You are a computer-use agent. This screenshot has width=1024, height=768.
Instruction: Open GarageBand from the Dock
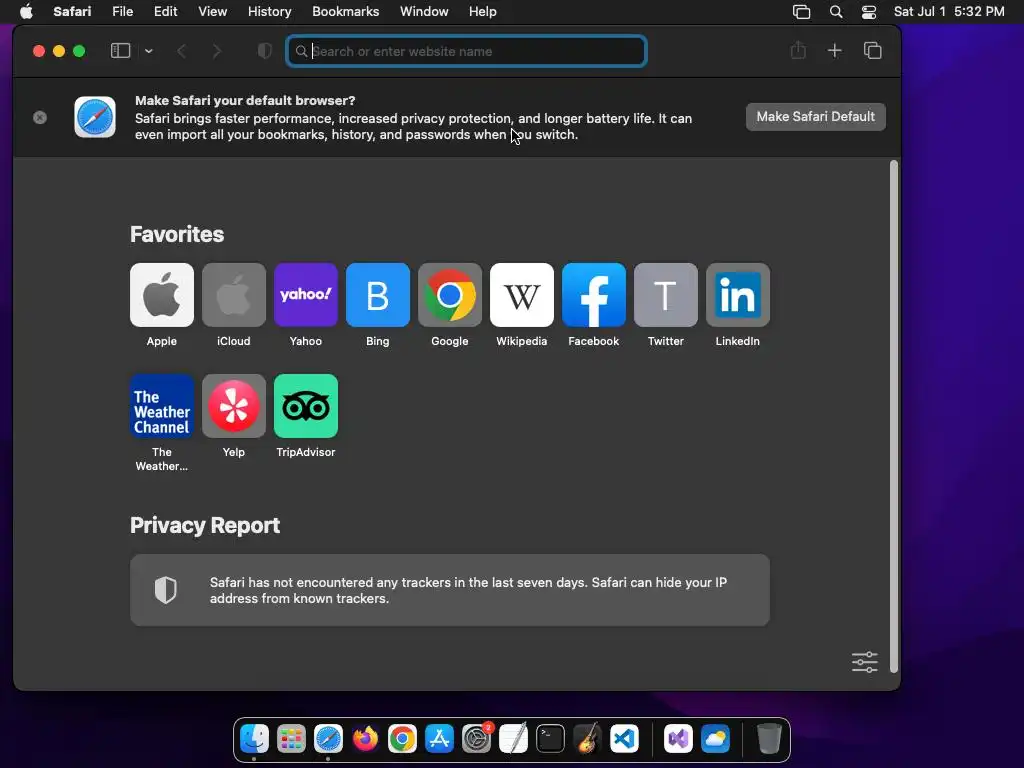(x=587, y=739)
